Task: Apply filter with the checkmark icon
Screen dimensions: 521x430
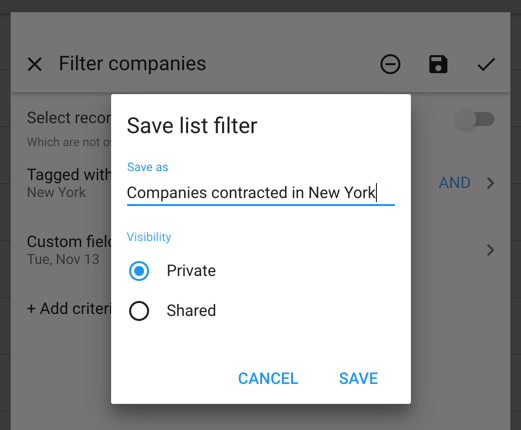Action: tap(486, 64)
